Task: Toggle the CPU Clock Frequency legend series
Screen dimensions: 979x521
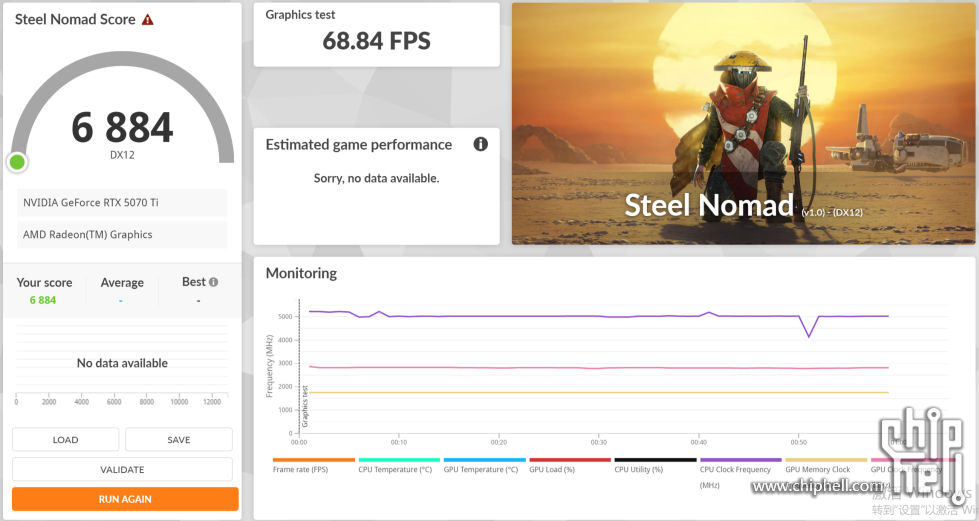Action: [x=735, y=469]
